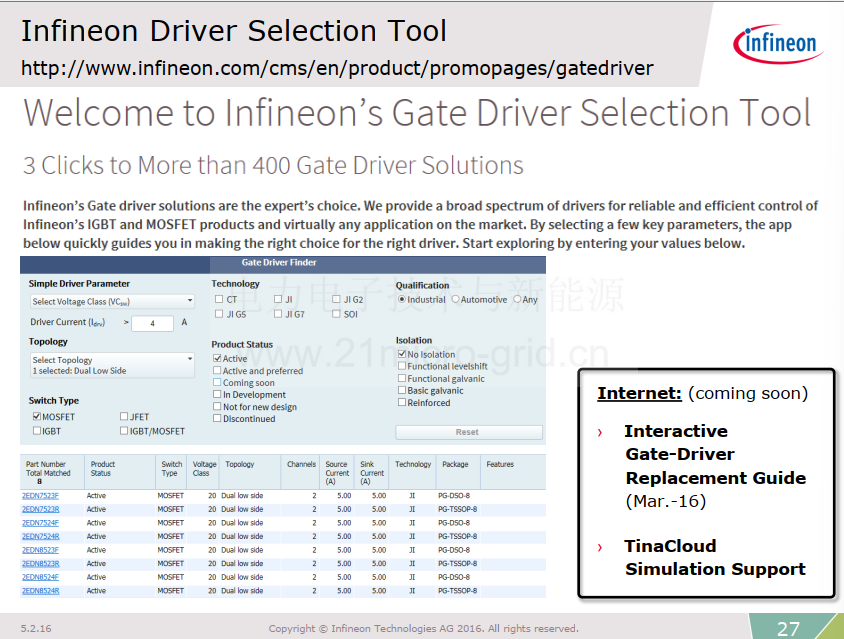Image resolution: width=844 pixels, height=639 pixels.
Task: Check the JFET switch type checkbox
Action: pos(124,416)
